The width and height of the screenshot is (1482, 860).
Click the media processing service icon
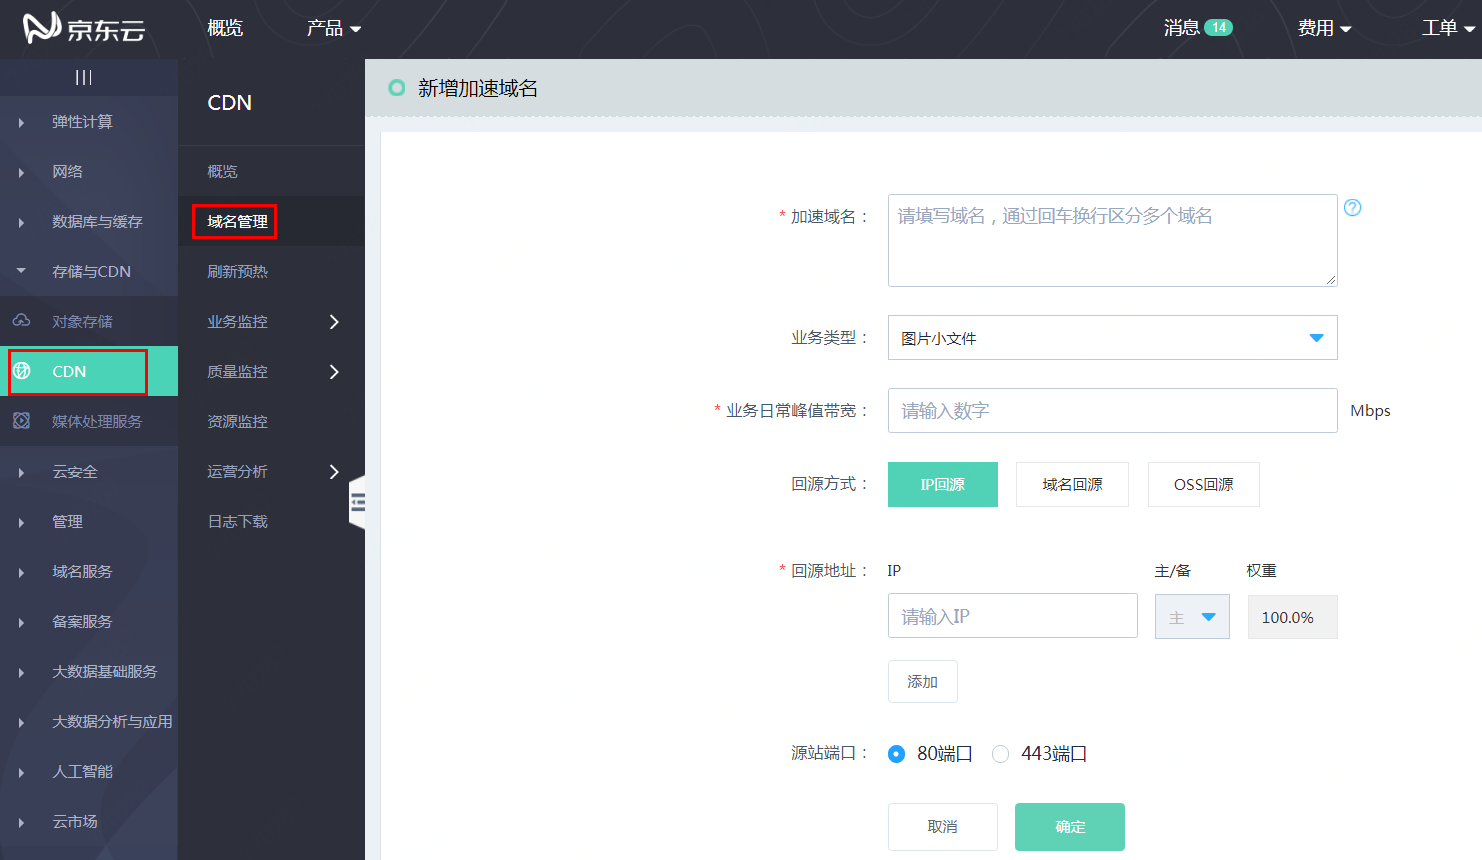point(21,421)
